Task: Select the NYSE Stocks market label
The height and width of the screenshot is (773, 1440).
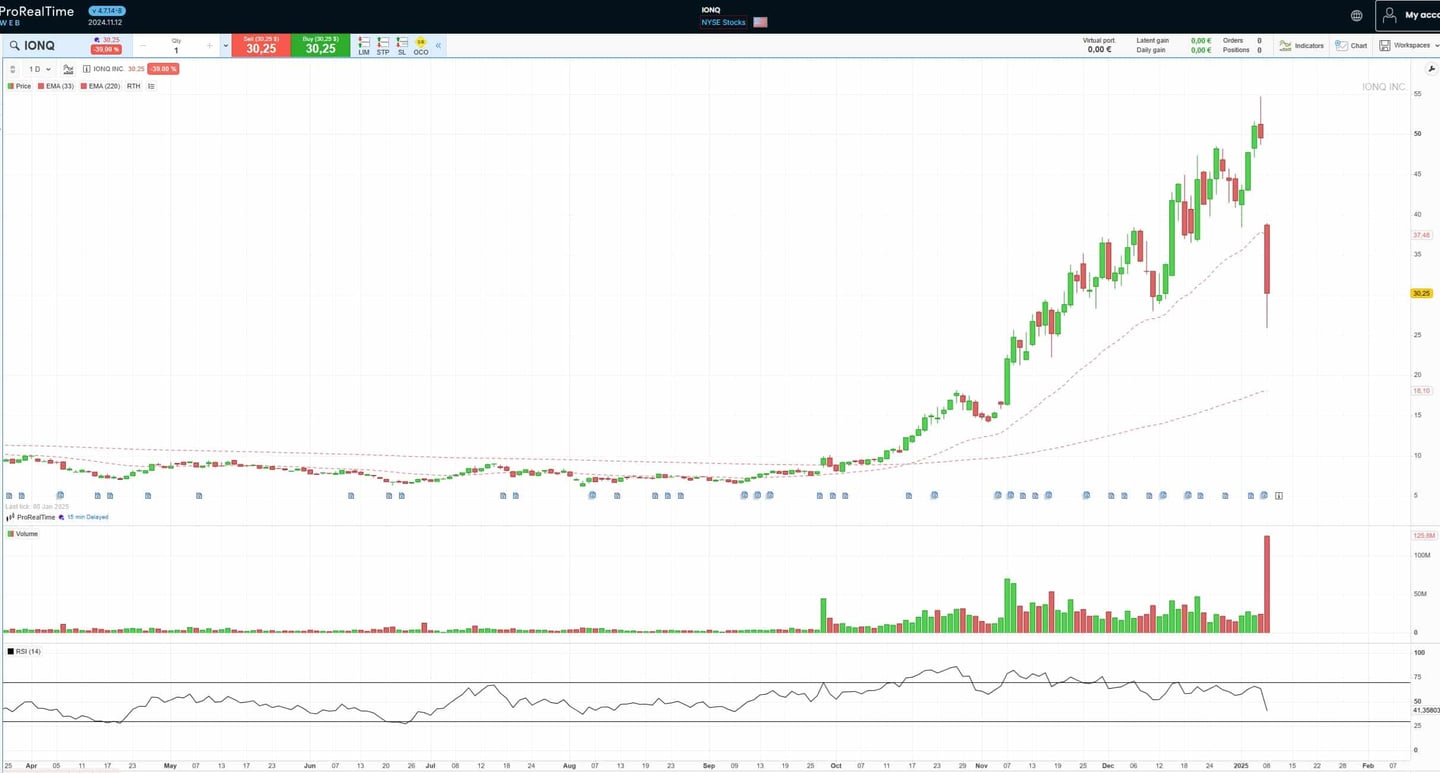Action: [x=722, y=21]
